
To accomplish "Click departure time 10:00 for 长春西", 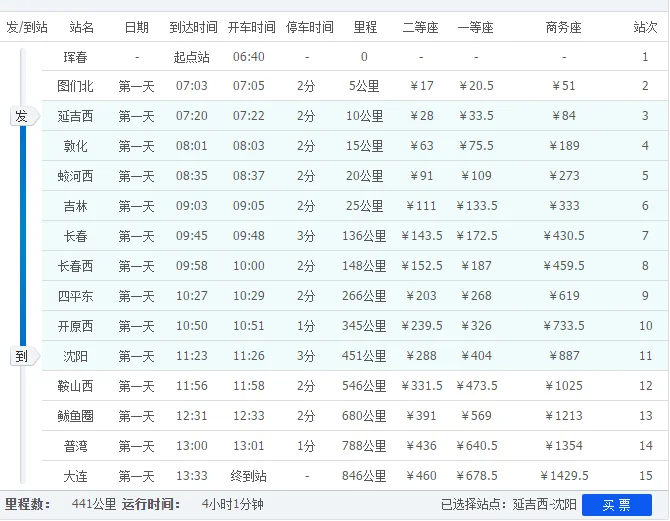I will (249, 266).
